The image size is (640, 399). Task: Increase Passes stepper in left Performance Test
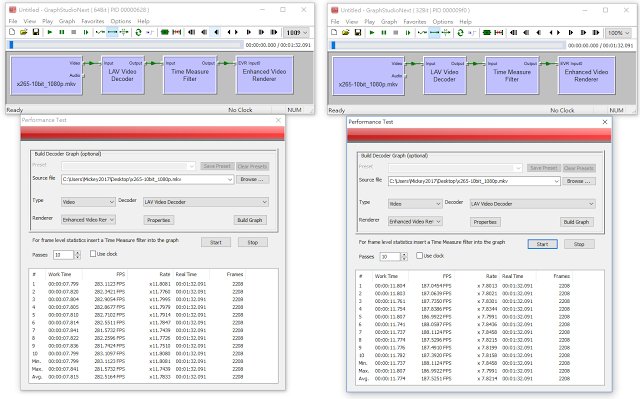click(78, 253)
